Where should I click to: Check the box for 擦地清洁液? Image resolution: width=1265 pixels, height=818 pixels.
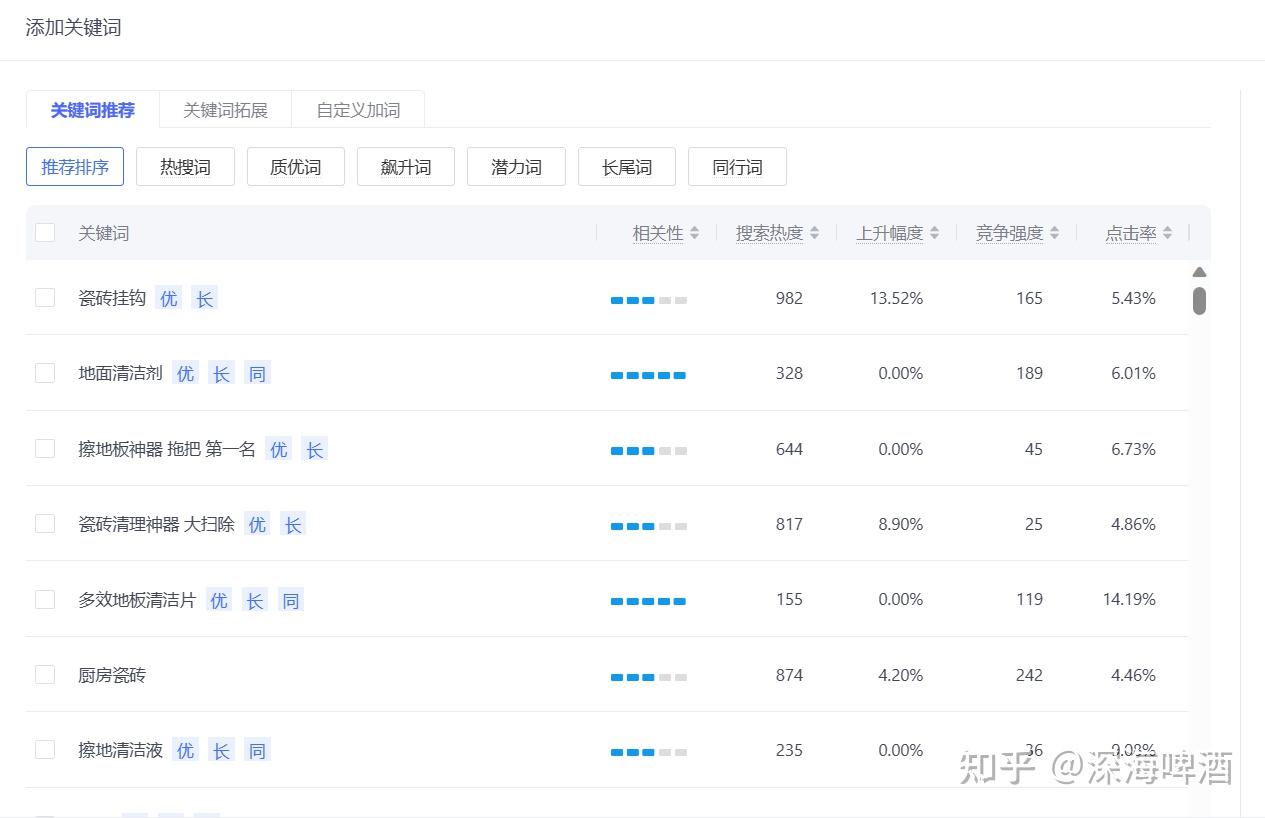tap(45, 749)
